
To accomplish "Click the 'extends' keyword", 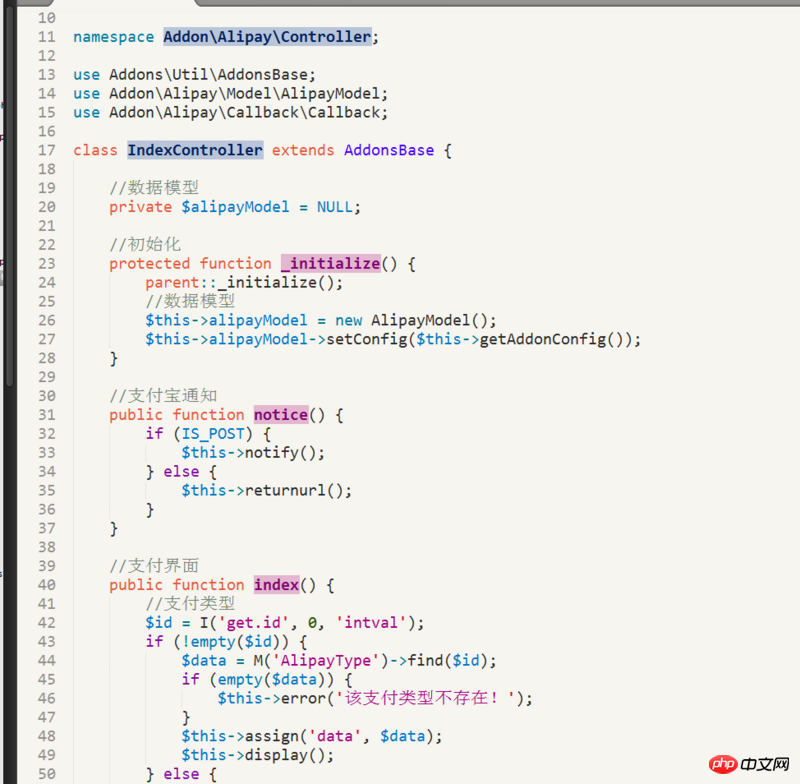I will tap(303, 150).
